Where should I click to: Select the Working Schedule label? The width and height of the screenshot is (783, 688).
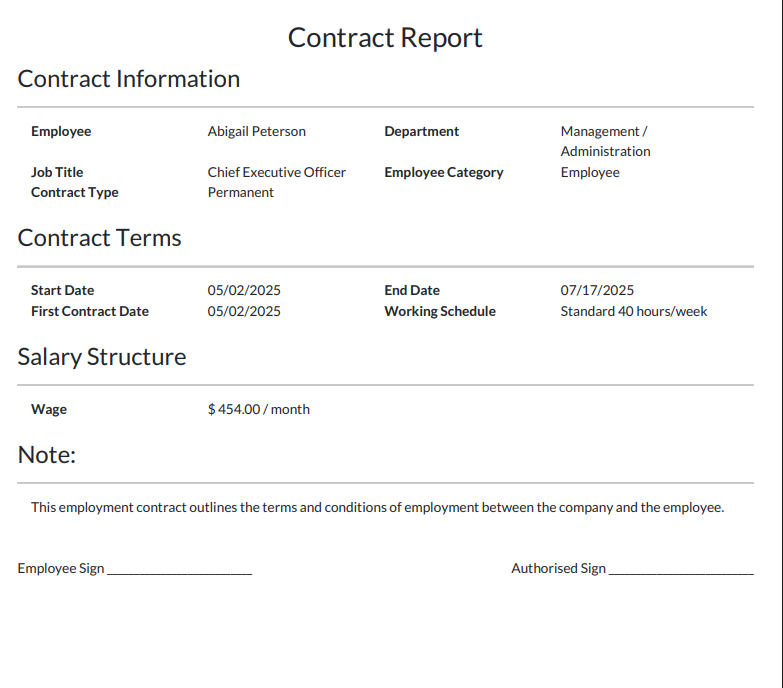(x=440, y=311)
